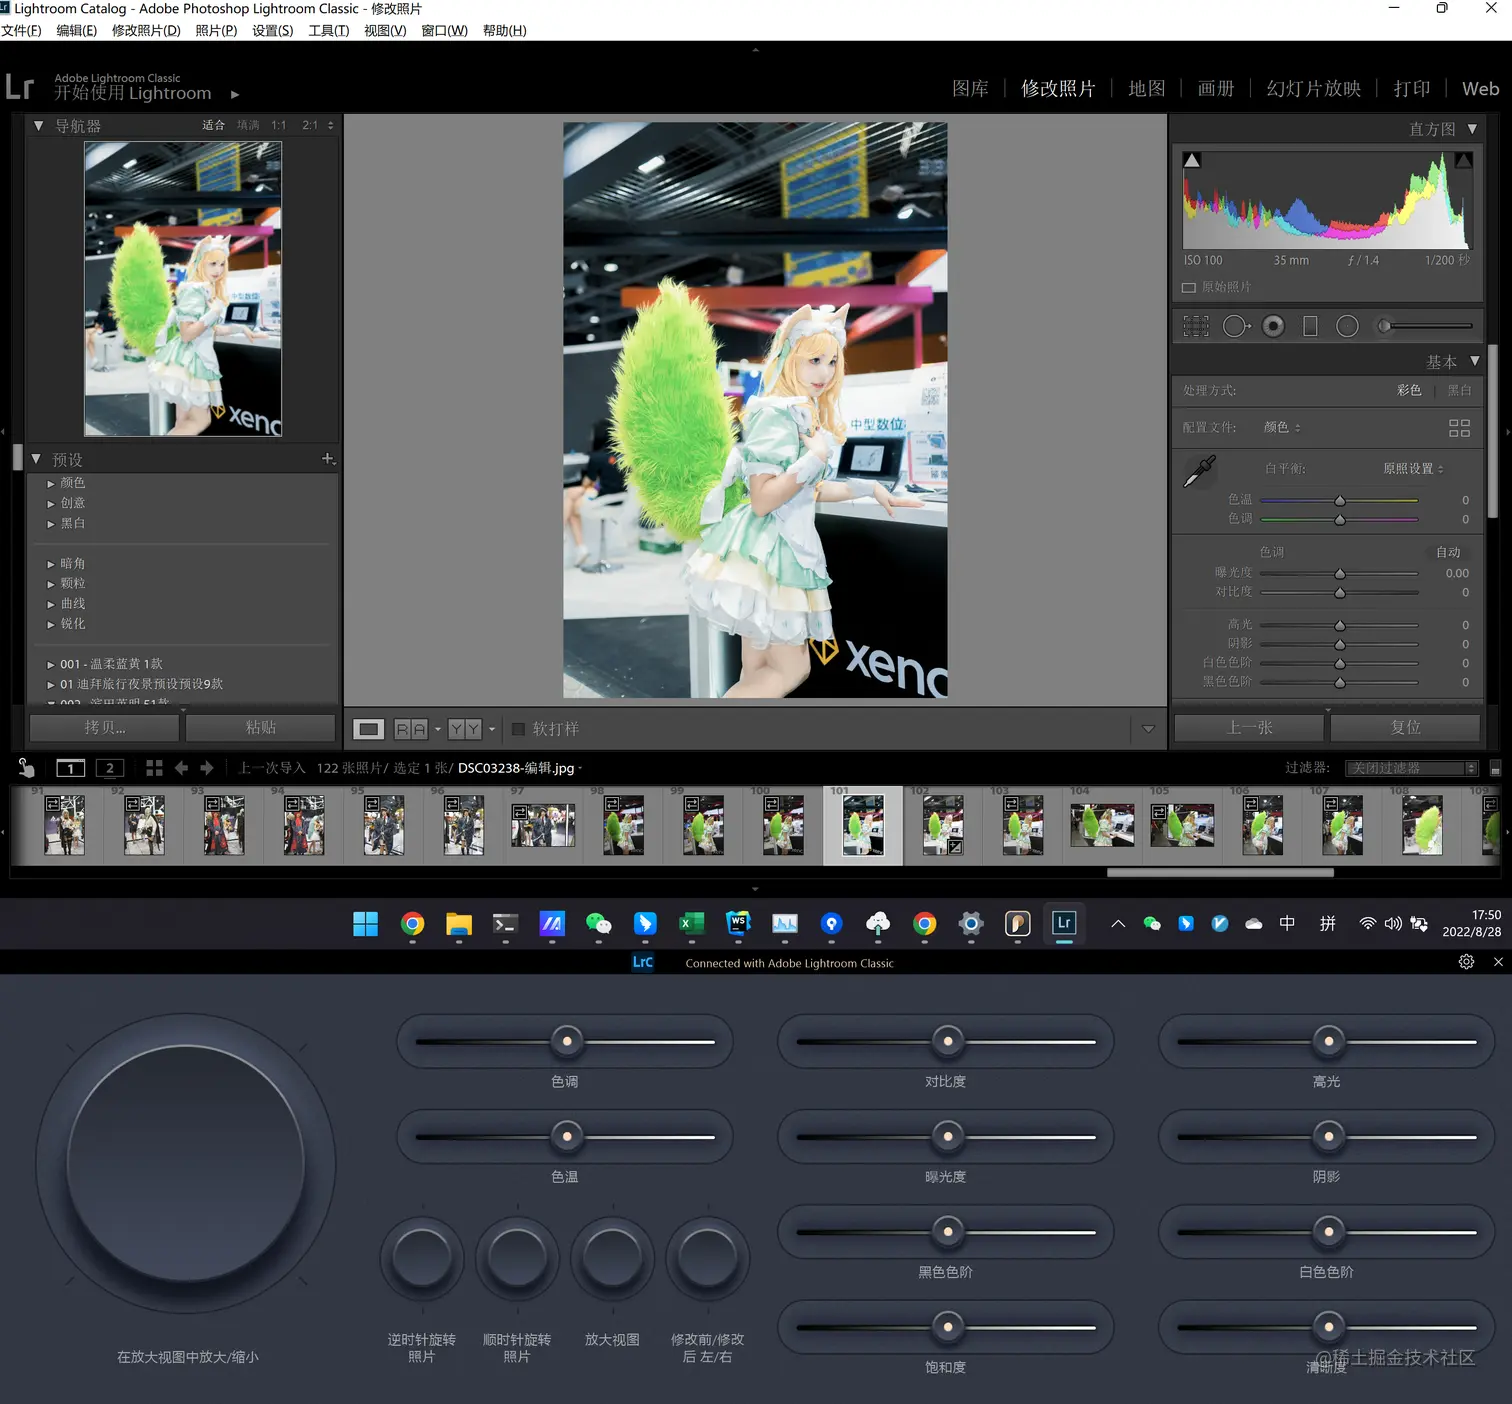The height and width of the screenshot is (1404, 1512).
Task: Open the toolbar options dropdown arrow
Action: [1148, 729]
